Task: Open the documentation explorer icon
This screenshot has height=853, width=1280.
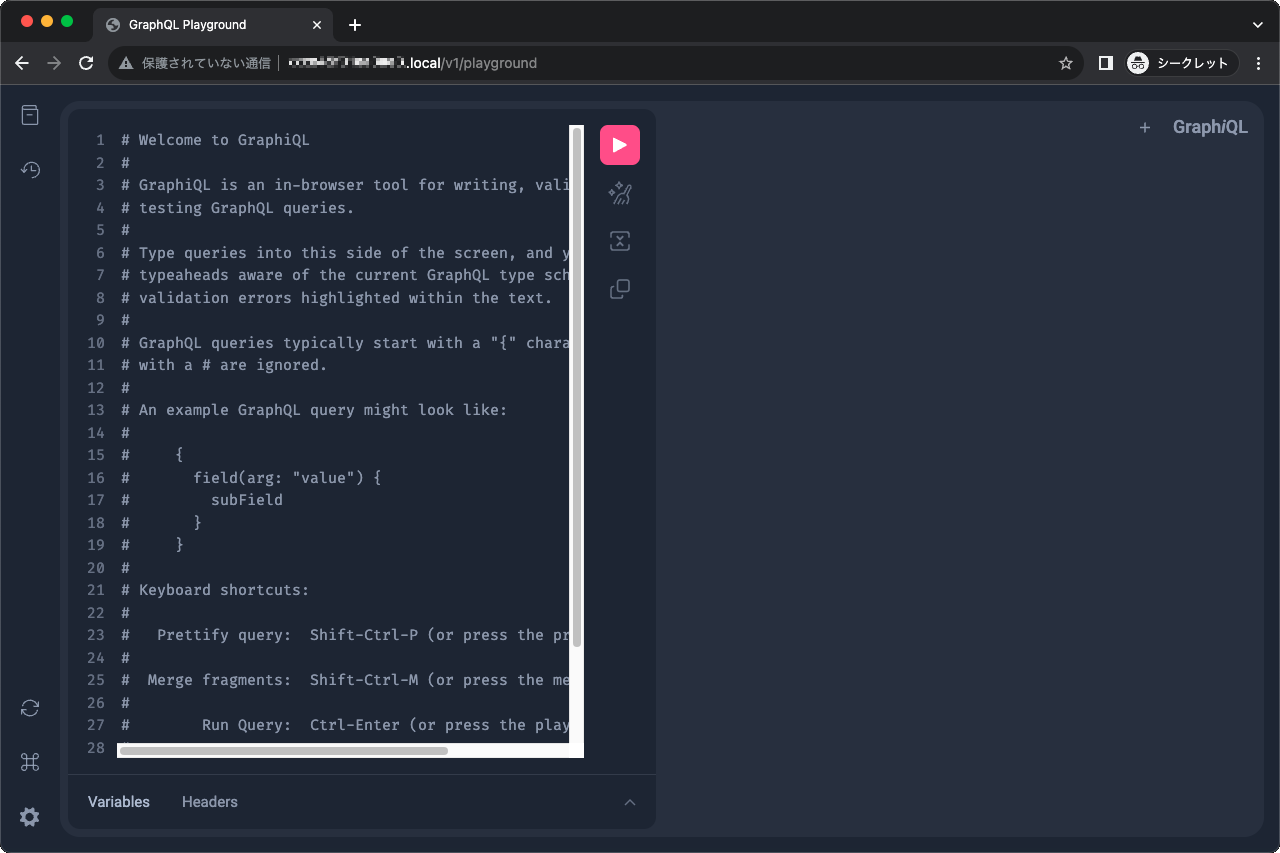Action: click(30, 115)
